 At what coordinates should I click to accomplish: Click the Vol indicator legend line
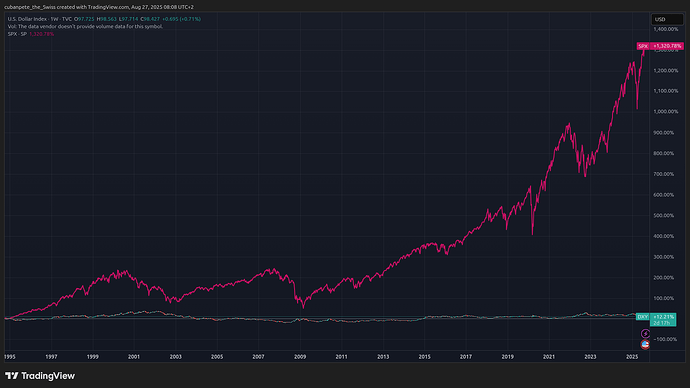coord(85,26)
